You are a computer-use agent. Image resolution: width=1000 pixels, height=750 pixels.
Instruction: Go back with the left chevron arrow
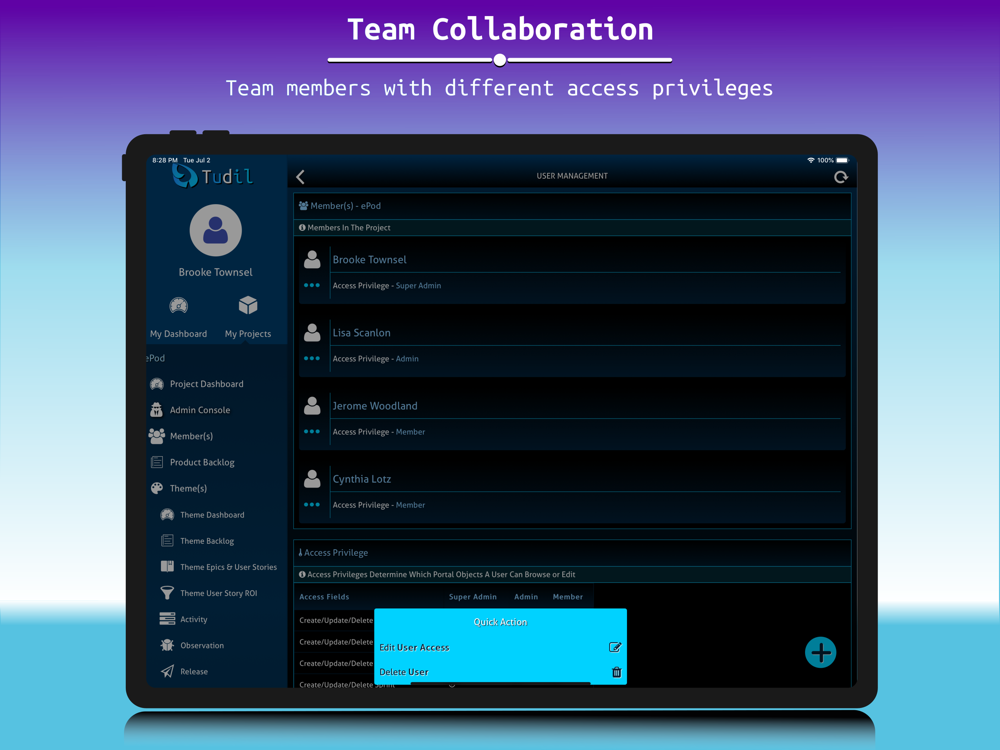tap(300, 177)
